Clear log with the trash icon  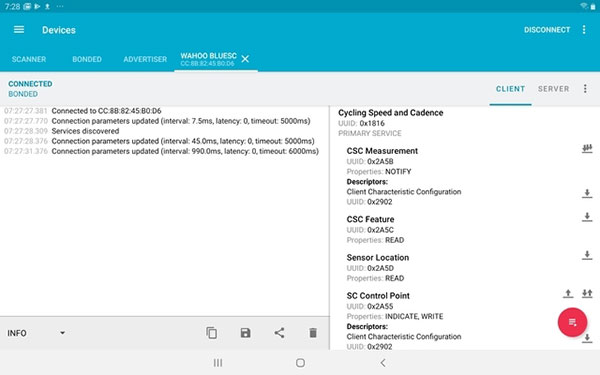[x=313, y=333]
